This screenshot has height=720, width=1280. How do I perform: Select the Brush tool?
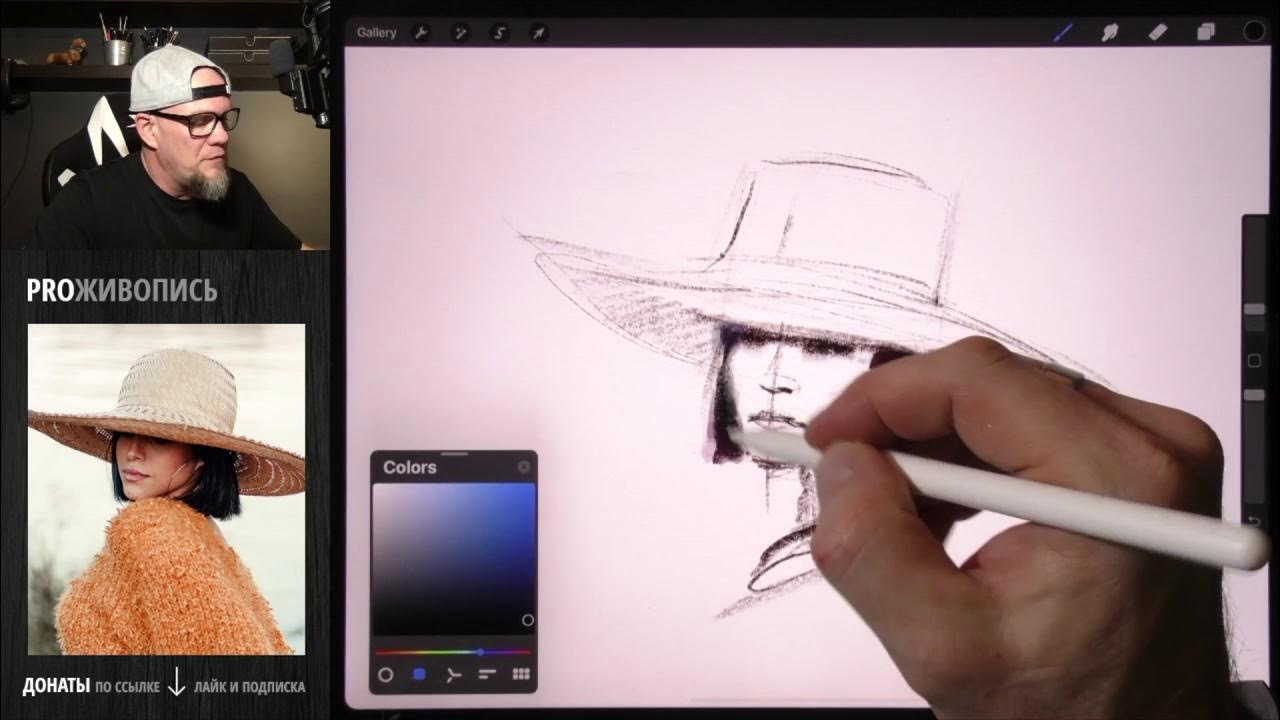point(1062,32)
